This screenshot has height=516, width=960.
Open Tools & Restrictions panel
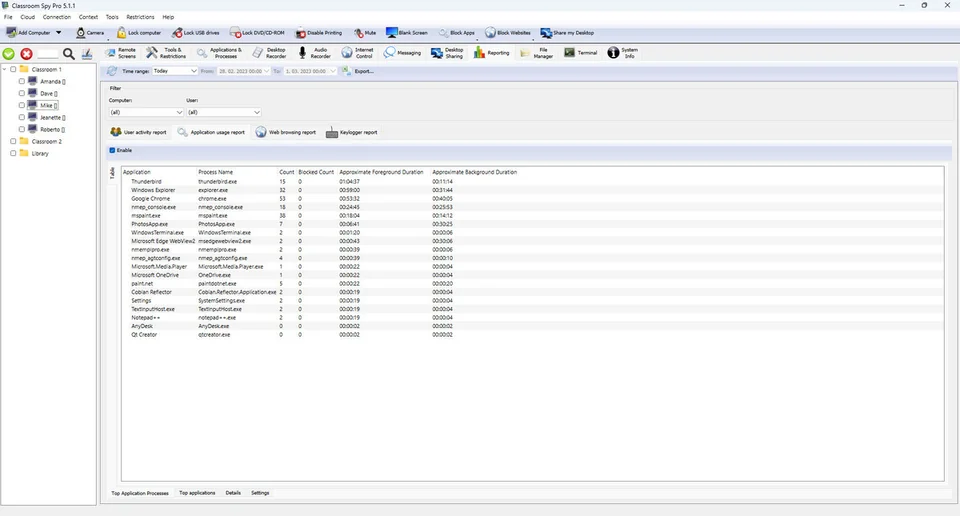[166, 53]
